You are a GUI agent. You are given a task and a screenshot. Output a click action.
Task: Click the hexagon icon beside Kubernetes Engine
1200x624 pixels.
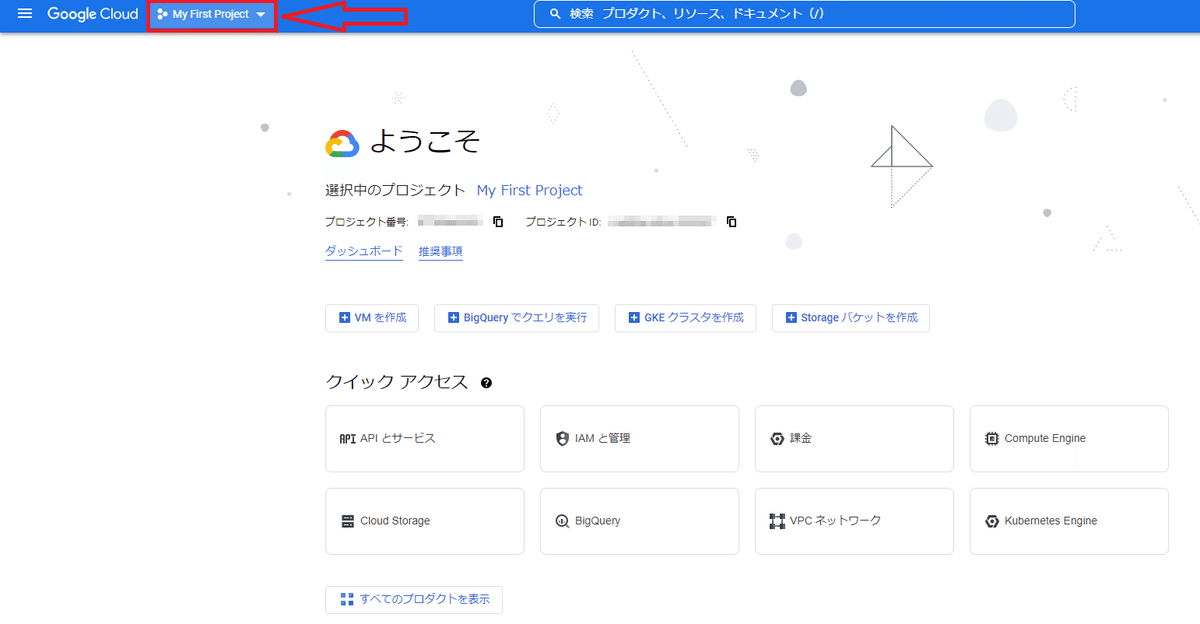992,521
